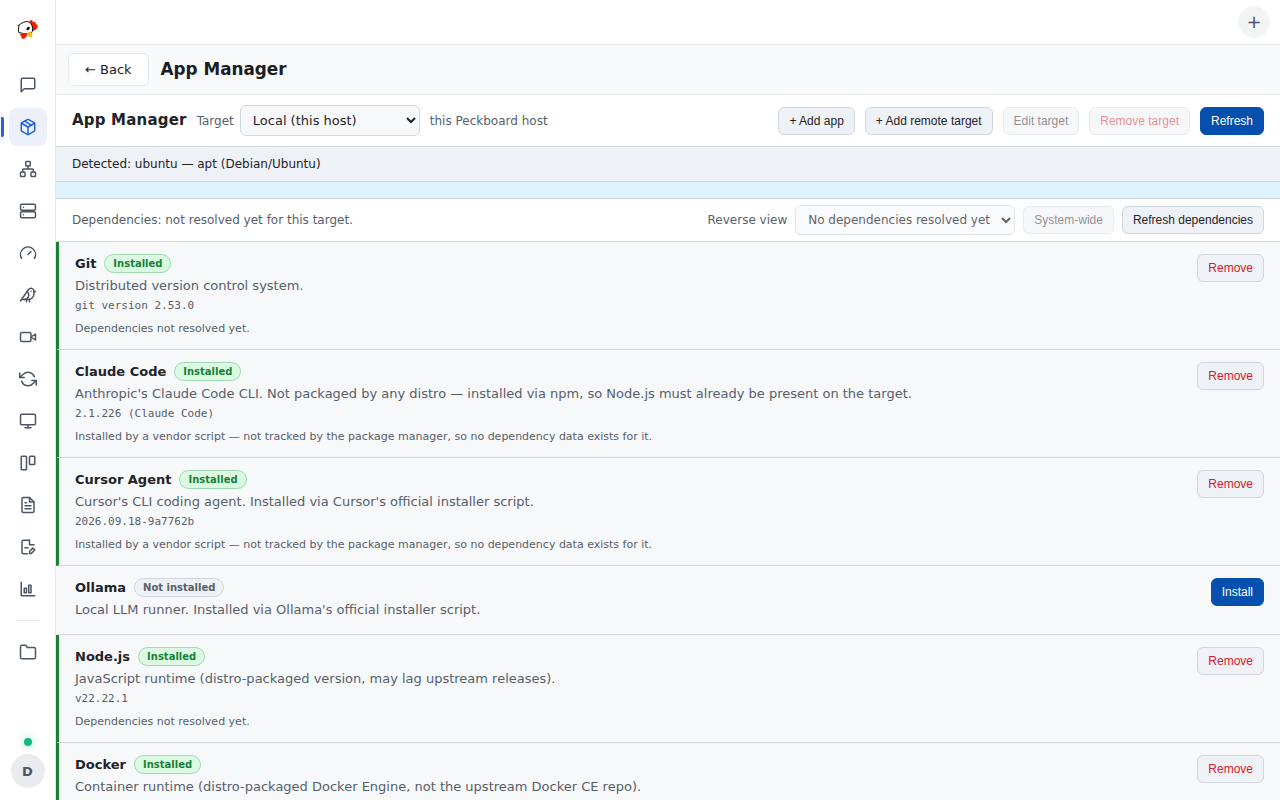Click the System-wide button
This screenshot has height=800, width=1280.
pos(1068,220)
